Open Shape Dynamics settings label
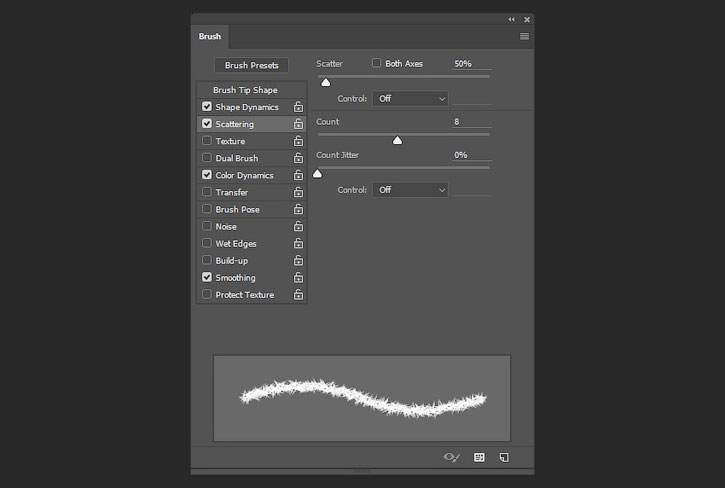This screenshot has width=725, height=488. pos(247,107)
